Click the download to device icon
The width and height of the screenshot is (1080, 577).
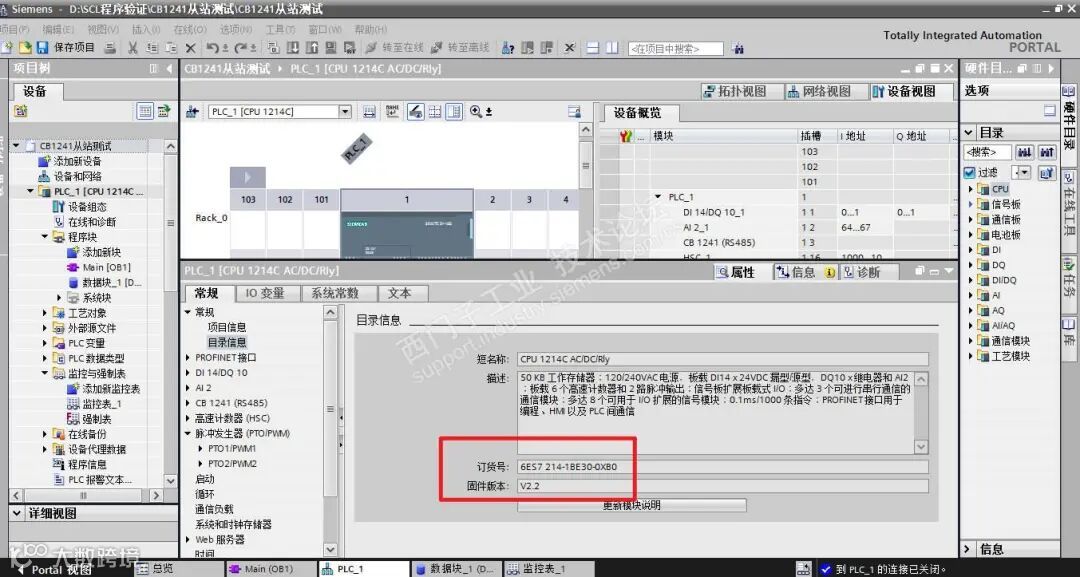(292, 48)
